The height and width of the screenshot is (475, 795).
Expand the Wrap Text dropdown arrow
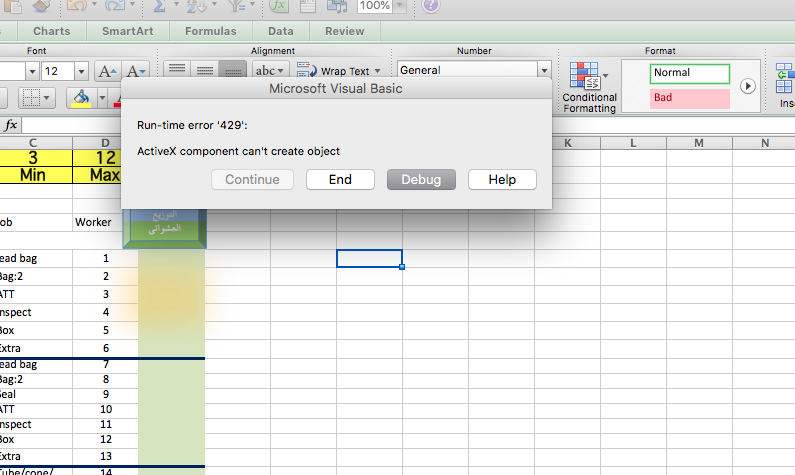point(377,71)
